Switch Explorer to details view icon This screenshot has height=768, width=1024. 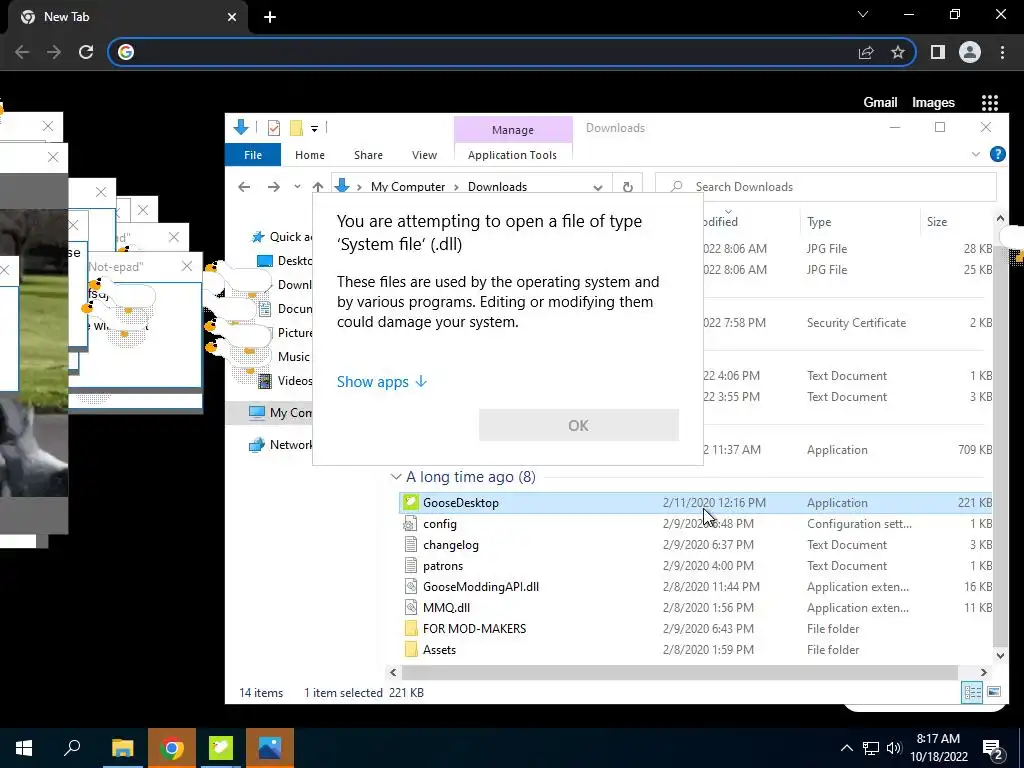pyautogui.click(x=972, y=692)
